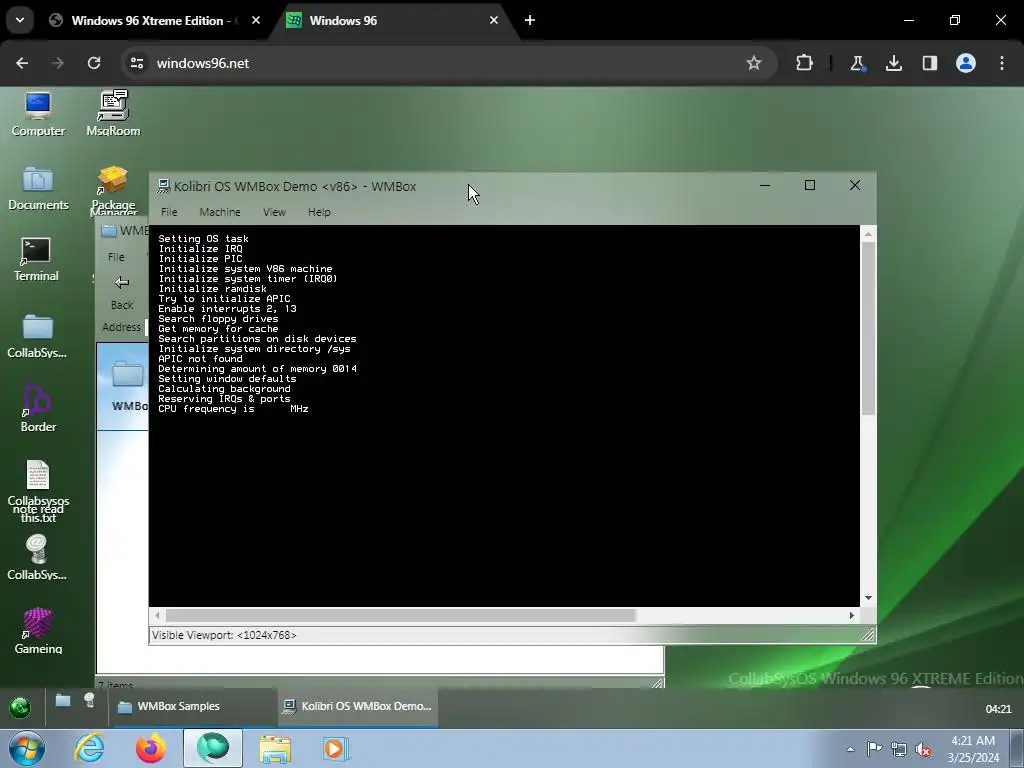Click the vertical scrollbar down arrow in WMBox

point(868,598)
